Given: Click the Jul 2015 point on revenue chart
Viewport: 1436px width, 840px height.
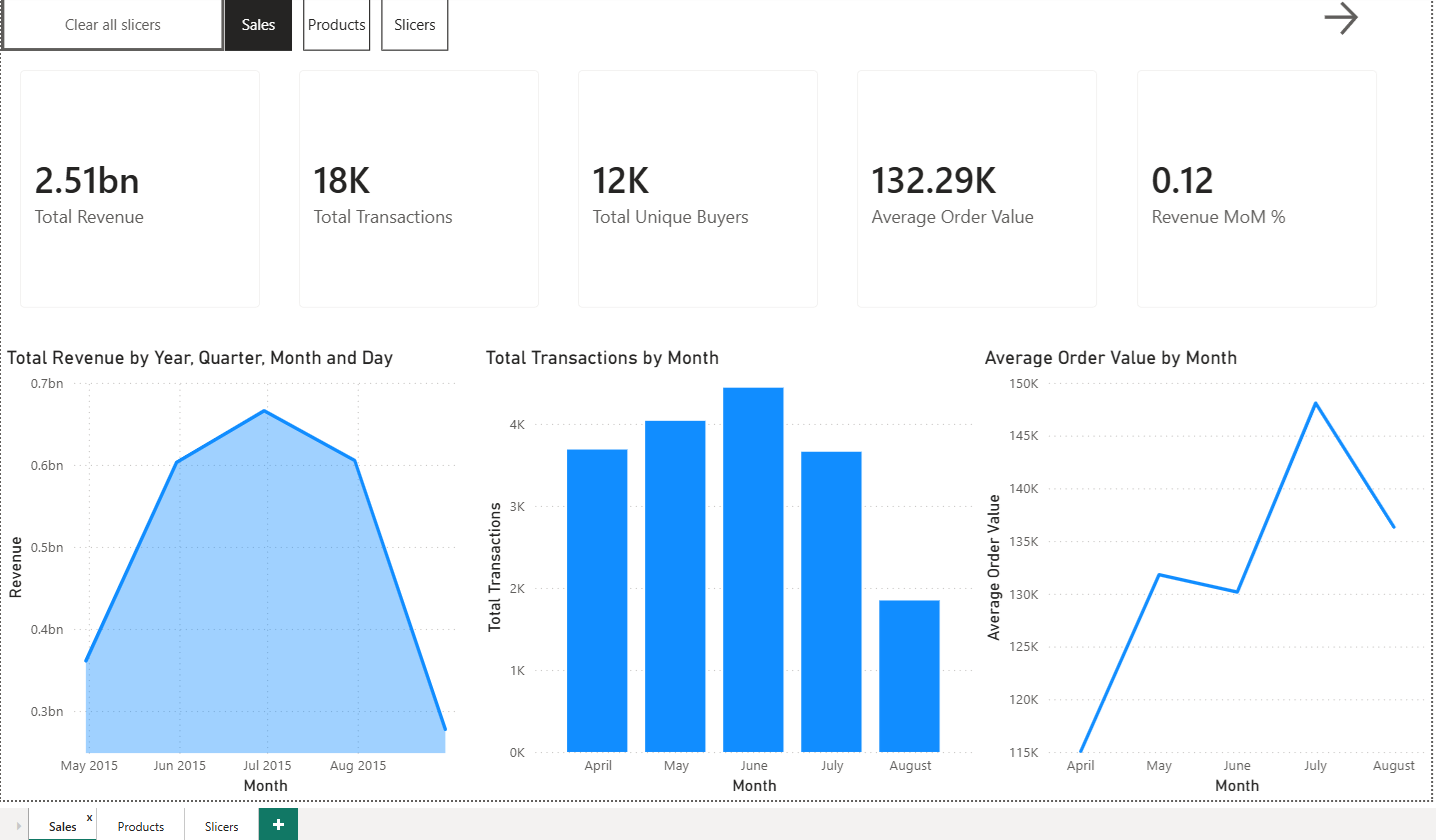Looking at the screenshot, I should 265,412.
